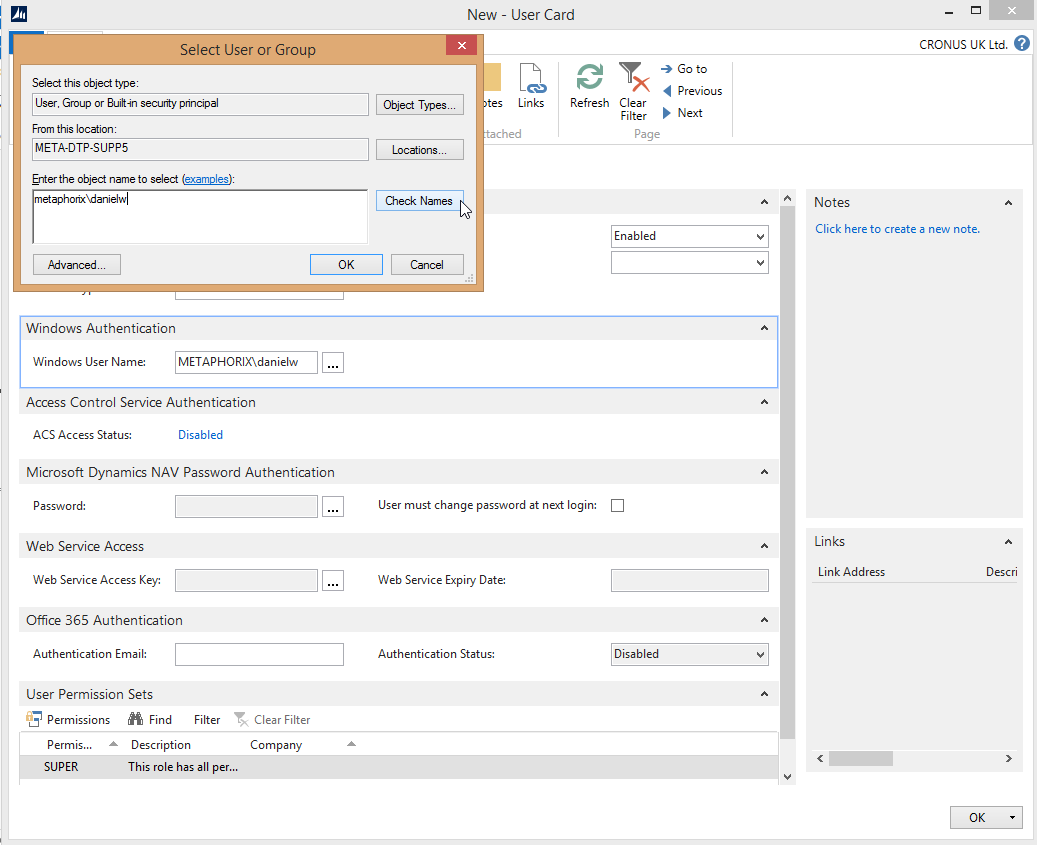Click the main page vertical scrollbar thumb
Screen dimensions: 1037x845
(787, 473)
